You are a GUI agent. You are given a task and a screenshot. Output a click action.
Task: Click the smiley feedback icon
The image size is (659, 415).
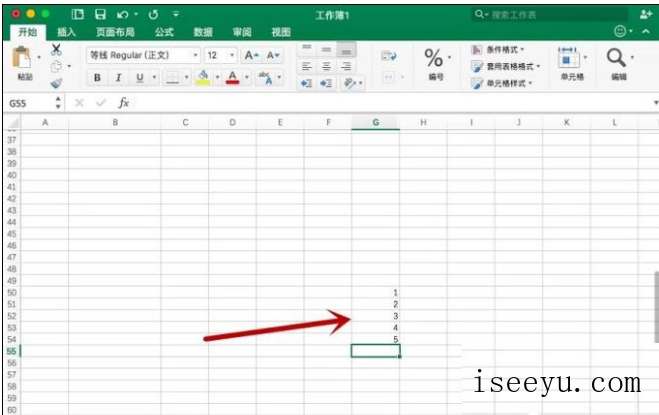point(620,31)
